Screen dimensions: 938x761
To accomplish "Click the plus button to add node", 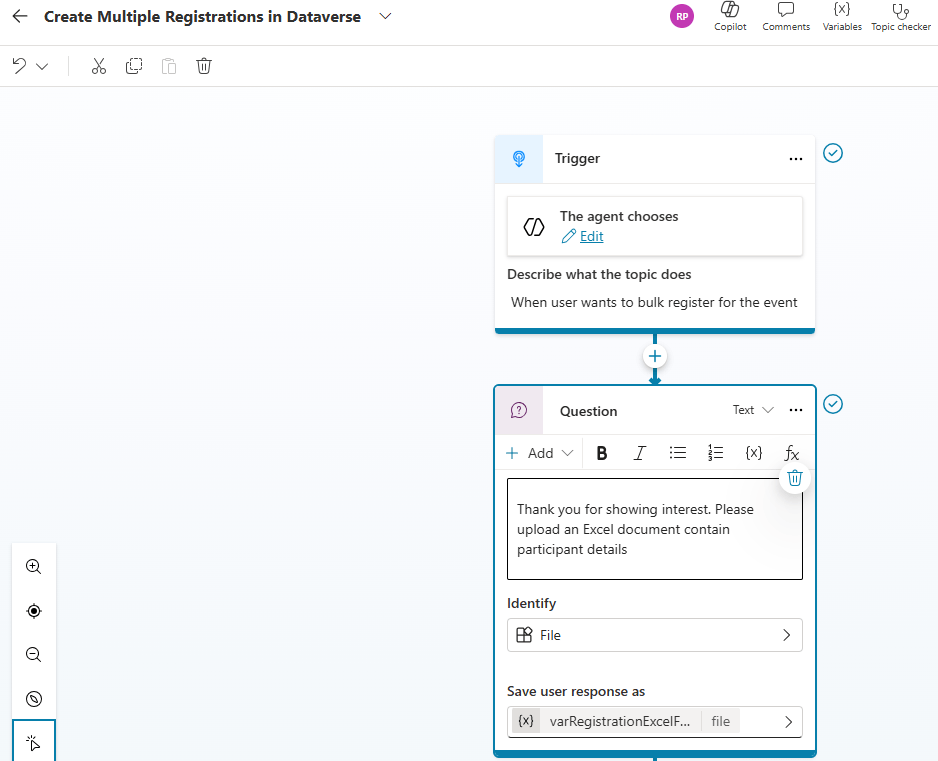I will click(655, 356).
